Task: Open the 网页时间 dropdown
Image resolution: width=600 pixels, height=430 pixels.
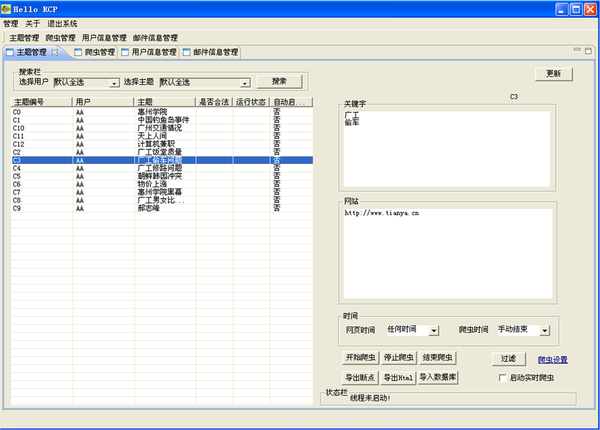Action: pyautogui.click(x=433, y=329)
